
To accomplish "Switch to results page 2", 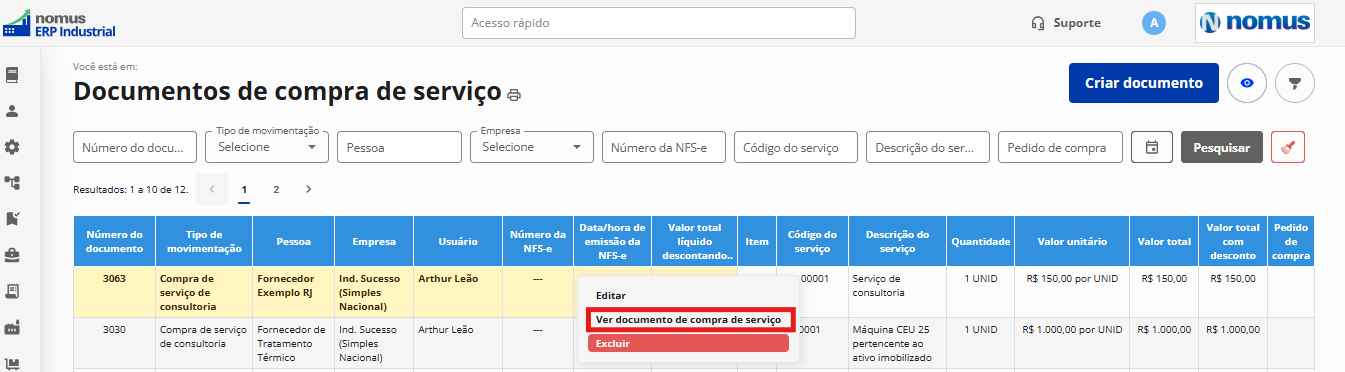I will (276, 188).
